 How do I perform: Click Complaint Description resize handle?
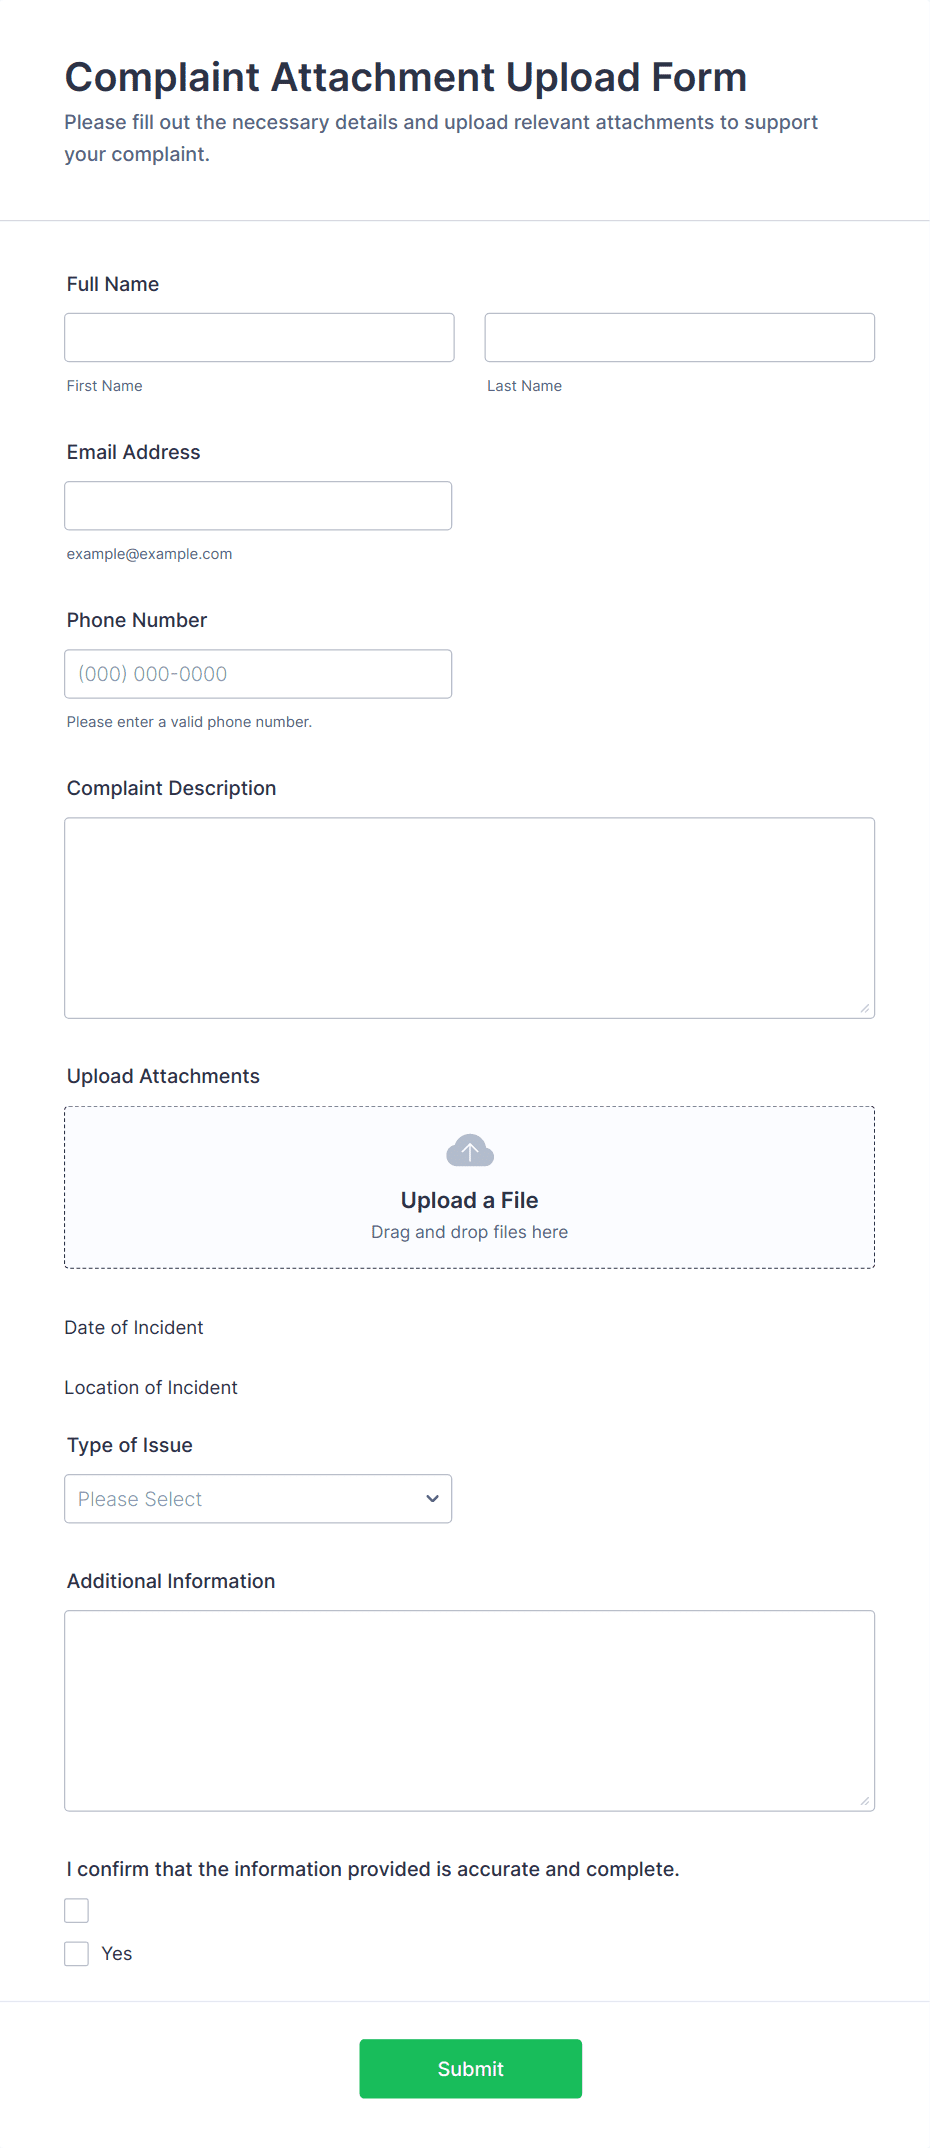click(865, 1008)
